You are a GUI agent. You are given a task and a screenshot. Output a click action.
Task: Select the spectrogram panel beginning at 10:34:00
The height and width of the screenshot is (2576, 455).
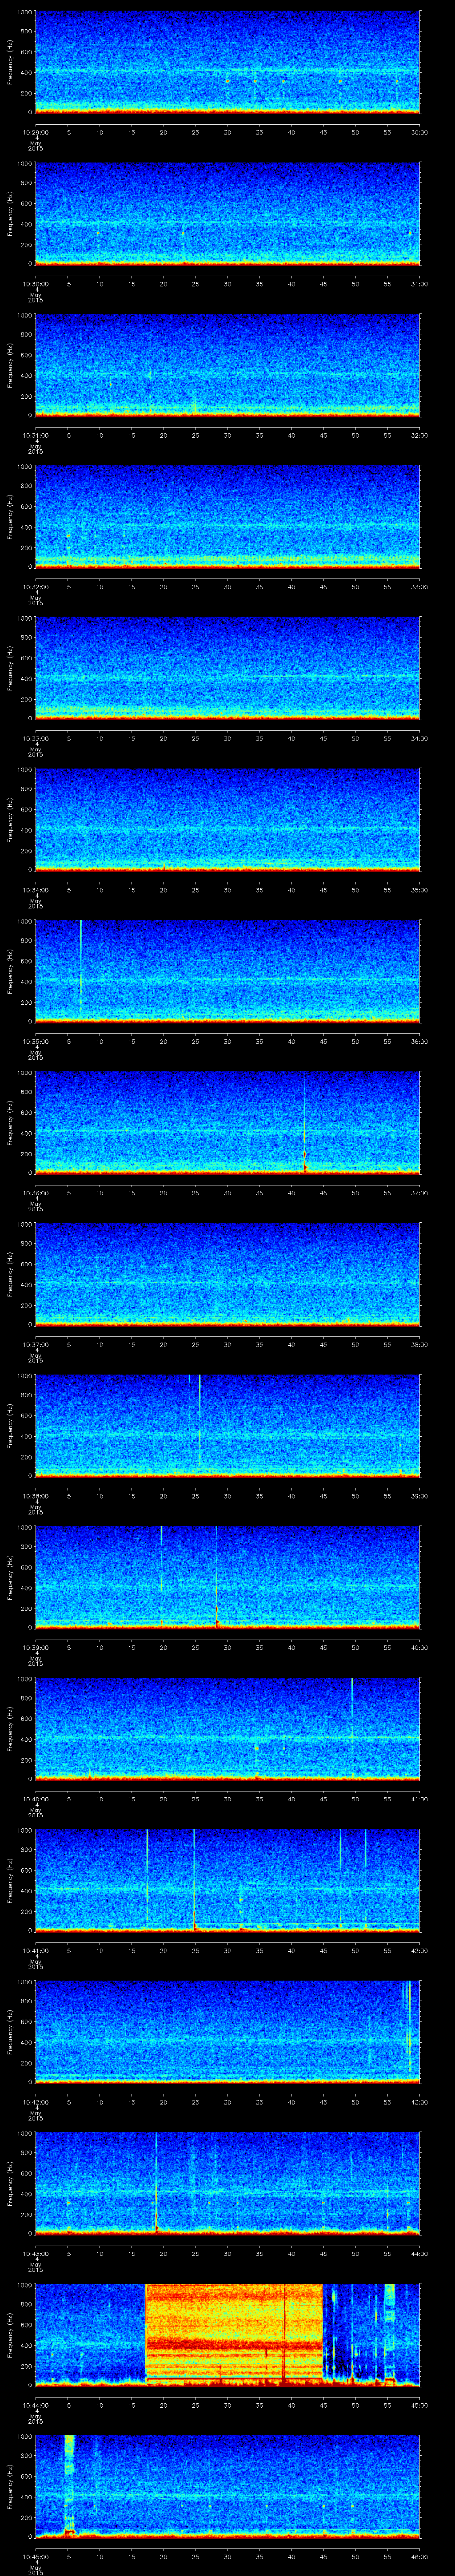(x=228, y=819)
